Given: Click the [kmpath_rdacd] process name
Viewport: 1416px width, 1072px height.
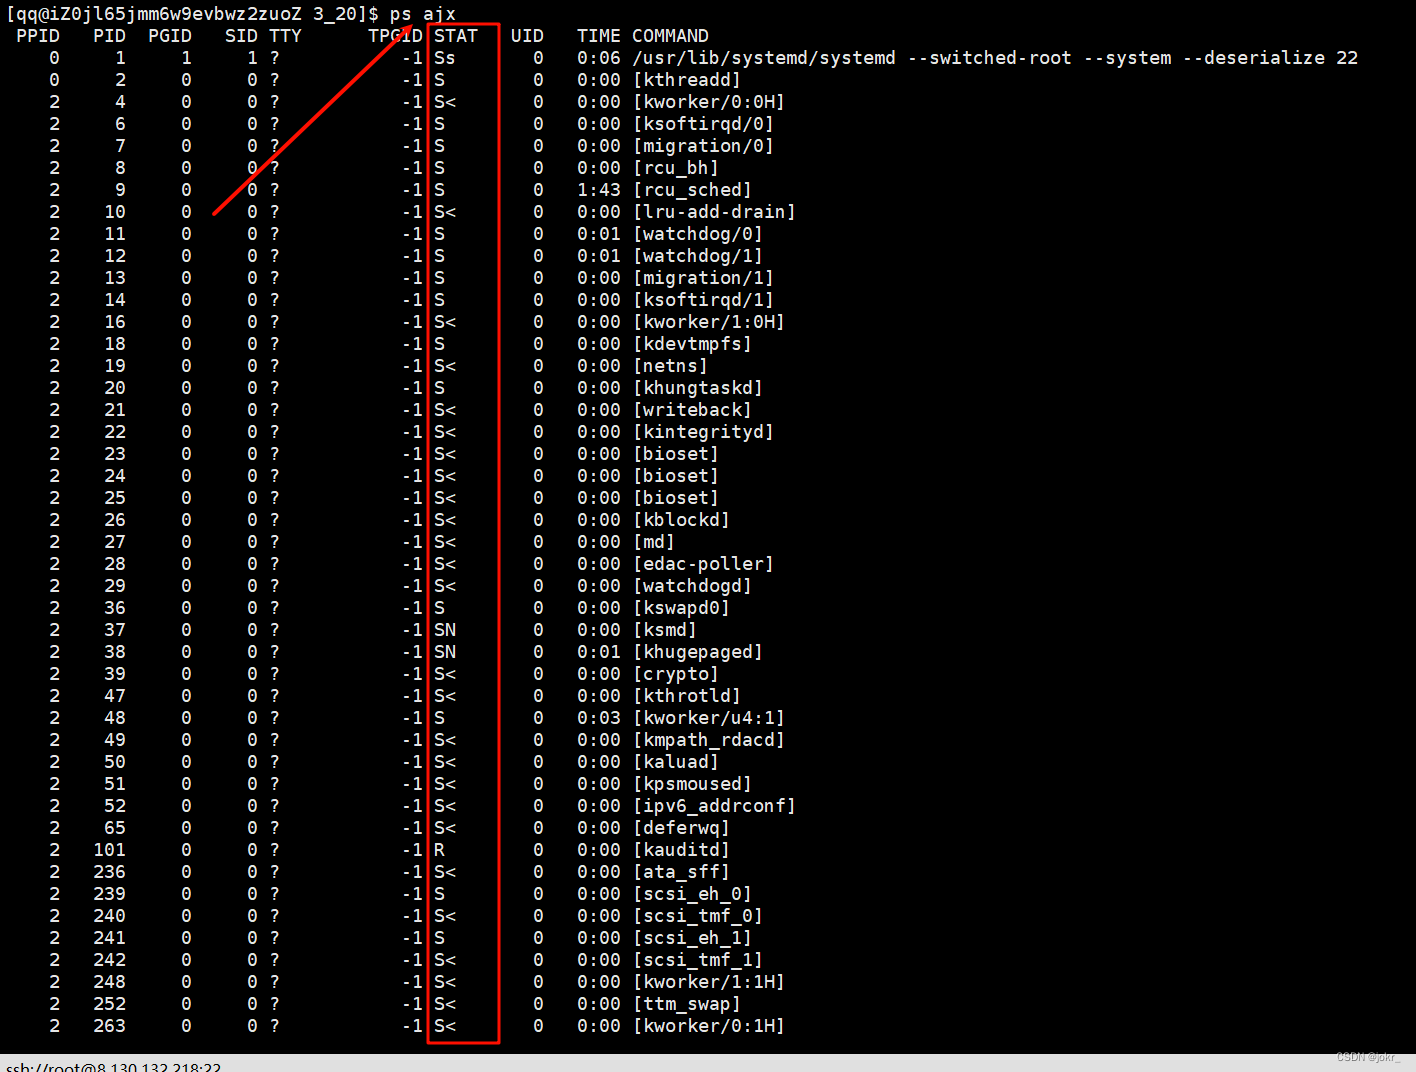Looking at the screenshot, I should click(709, 740).
